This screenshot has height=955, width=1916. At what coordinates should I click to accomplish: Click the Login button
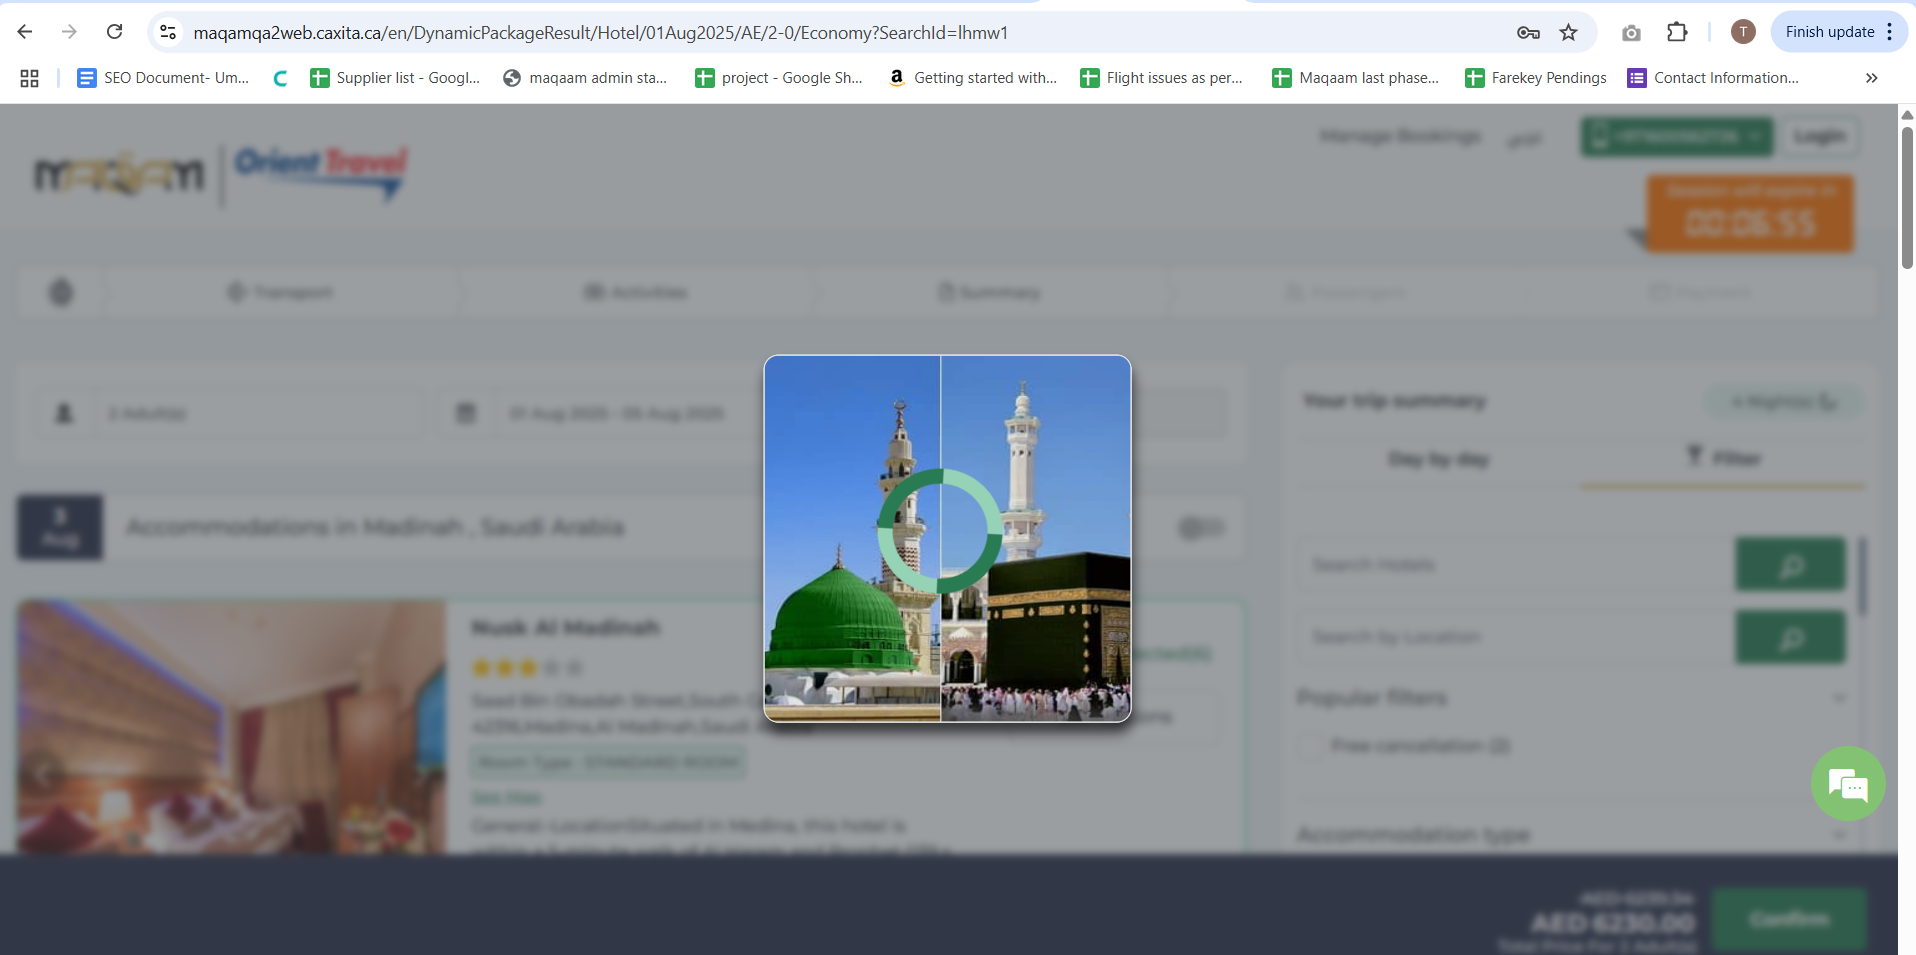tap(1819, 136)
